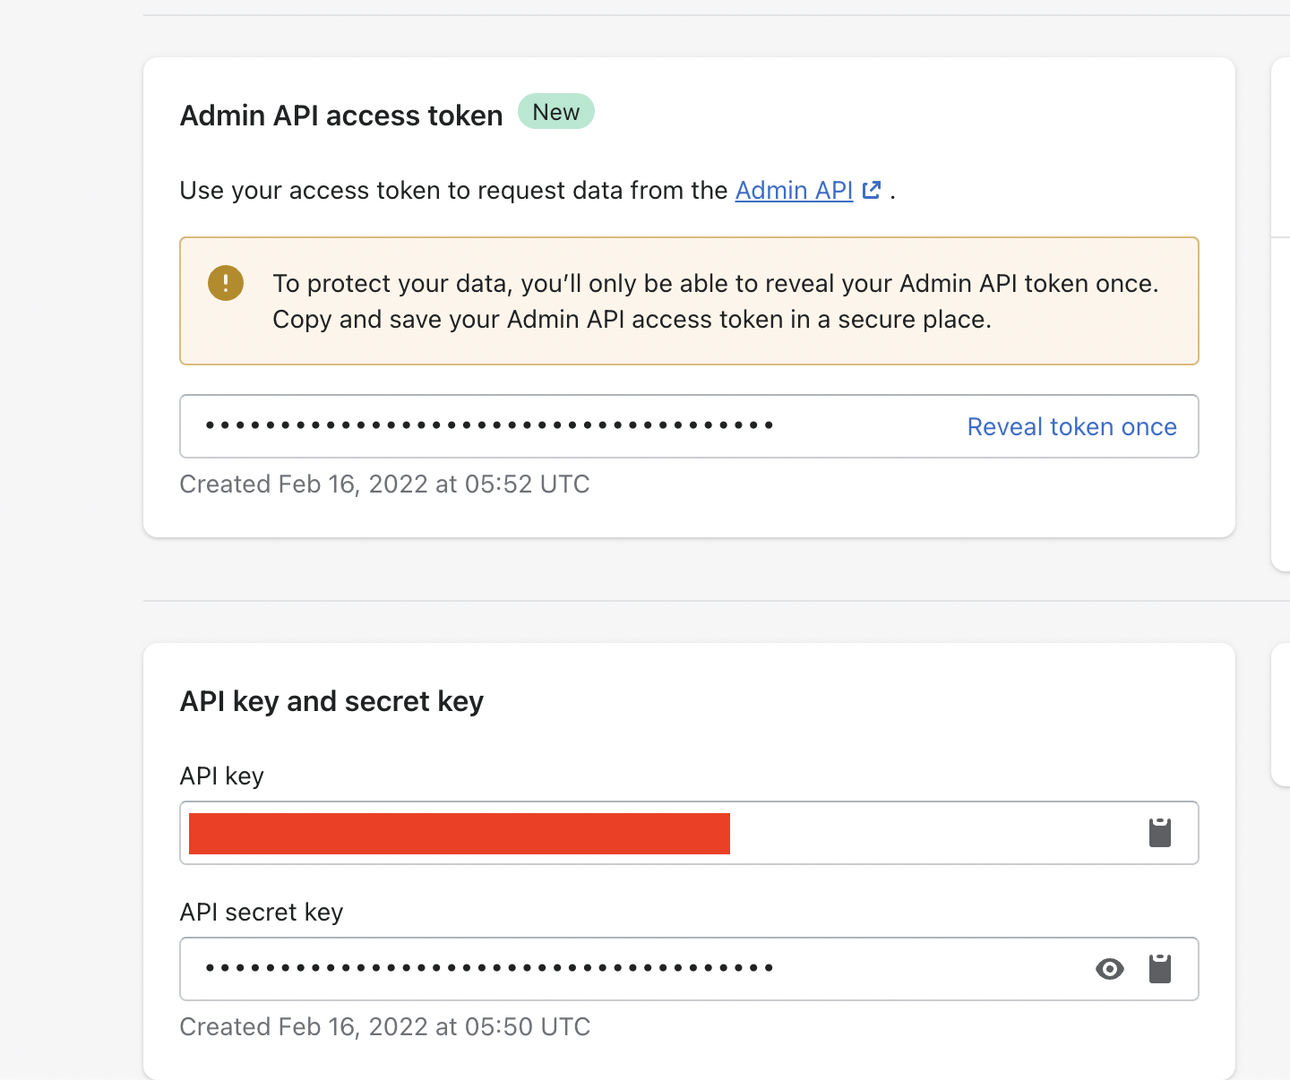This screenshot has height=1080, width=1290.
Task: Click the external link icon beside Admin API
Action: click(872, 190)
